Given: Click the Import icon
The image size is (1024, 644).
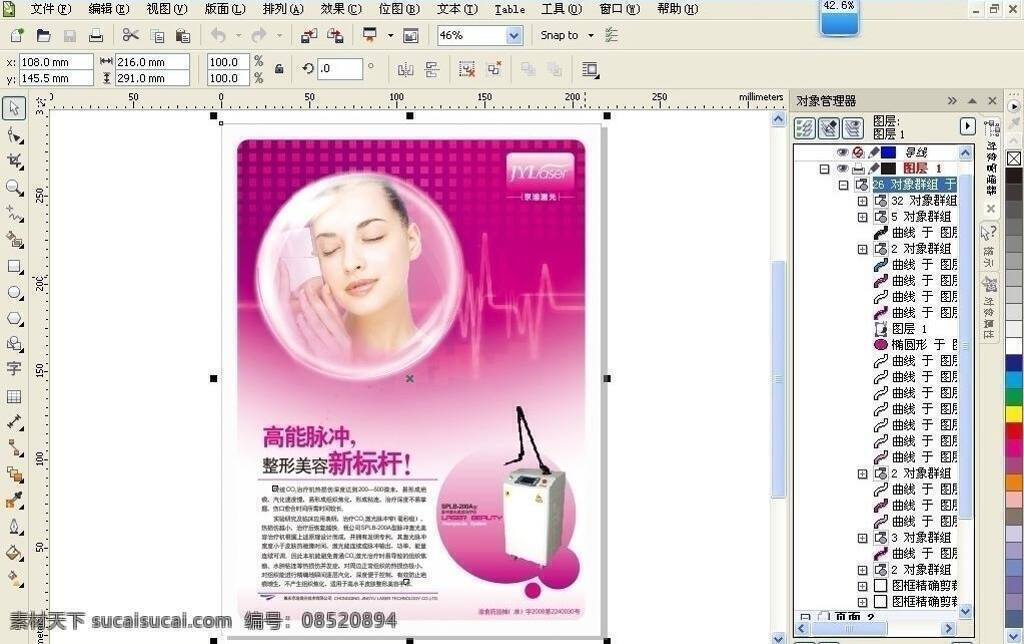Looking at the screenshot, I should 309,36.
